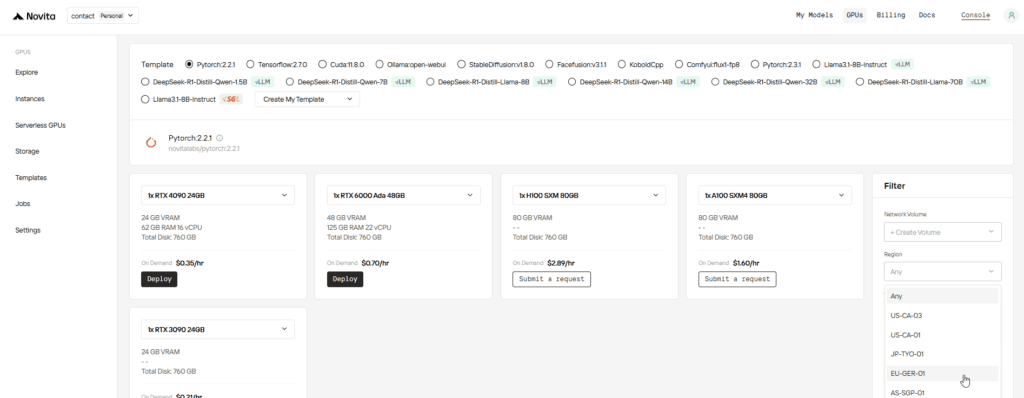
Task: Click the Novita logo
Action: click(33, 15)
